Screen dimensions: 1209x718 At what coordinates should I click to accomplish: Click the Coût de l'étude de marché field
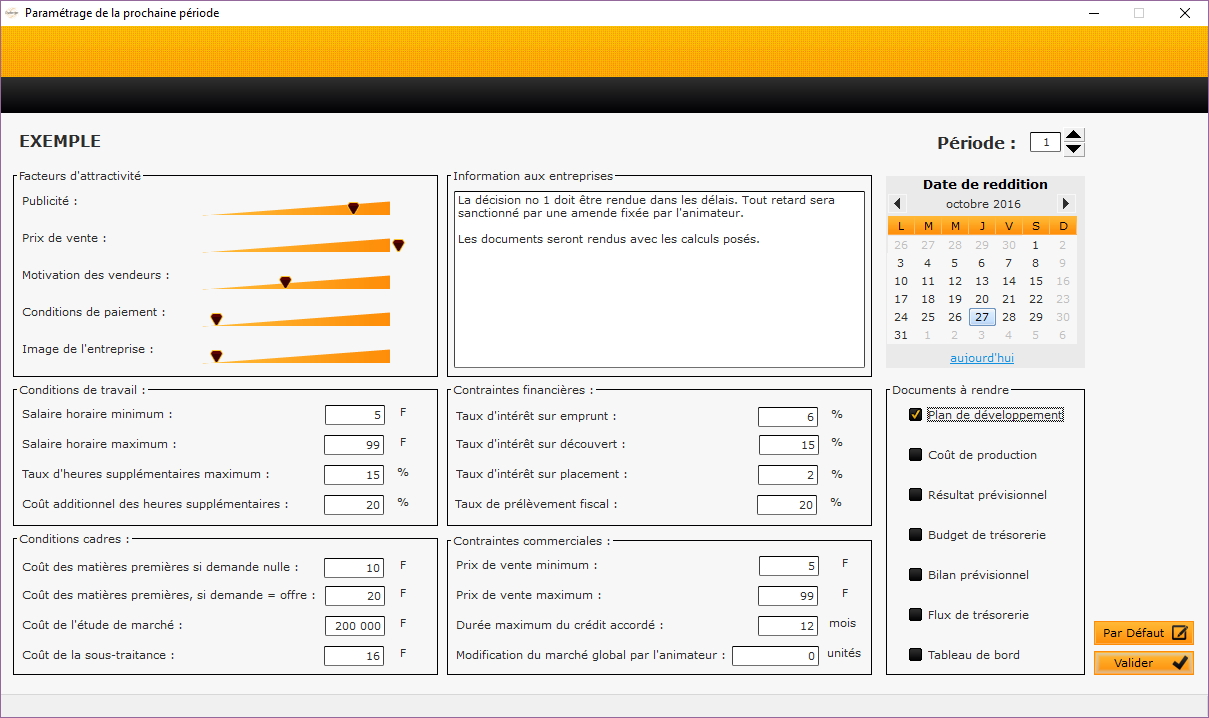(355, 626)
